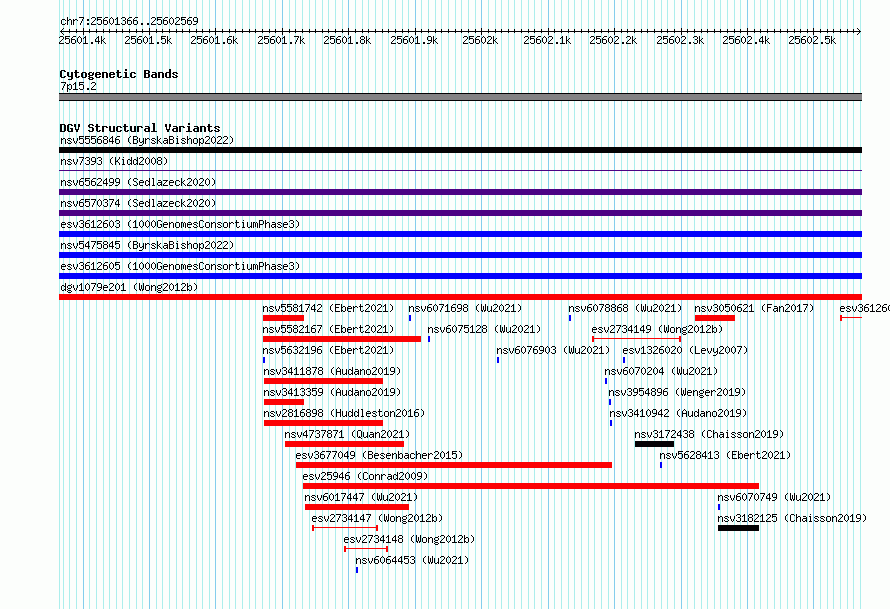890x609 pixels.
Task: Click the nsv5556846 (ByrskaBishop2022) label
Action: [147, 140]
